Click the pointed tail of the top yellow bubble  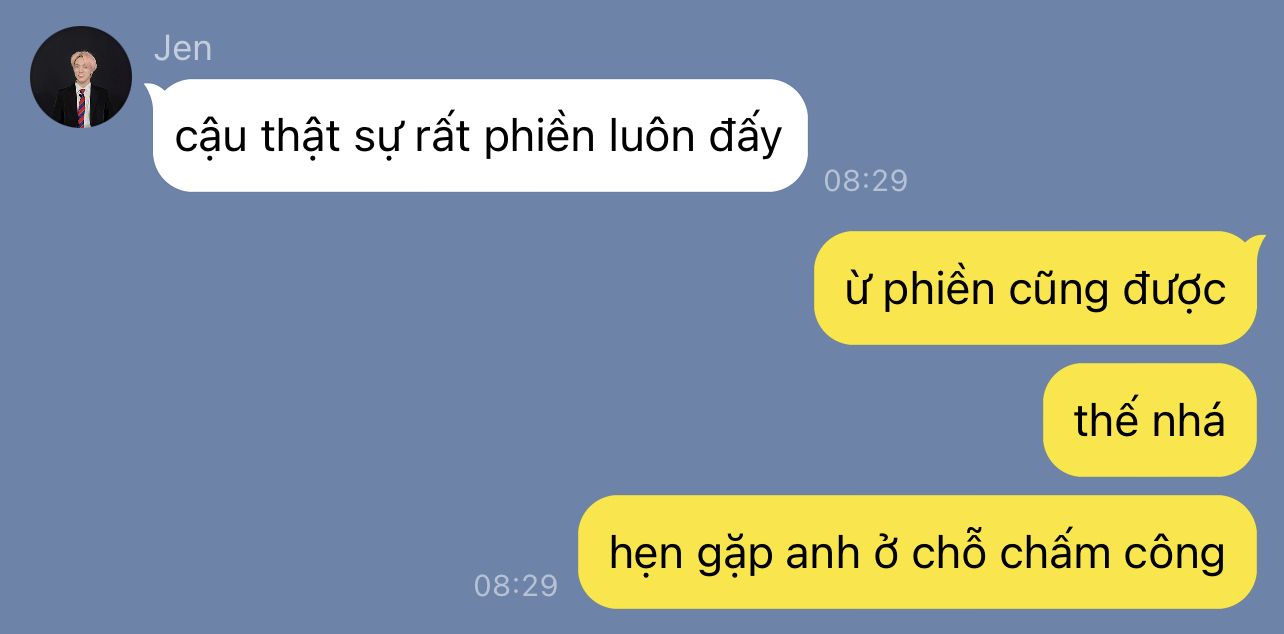[1256, 242]
